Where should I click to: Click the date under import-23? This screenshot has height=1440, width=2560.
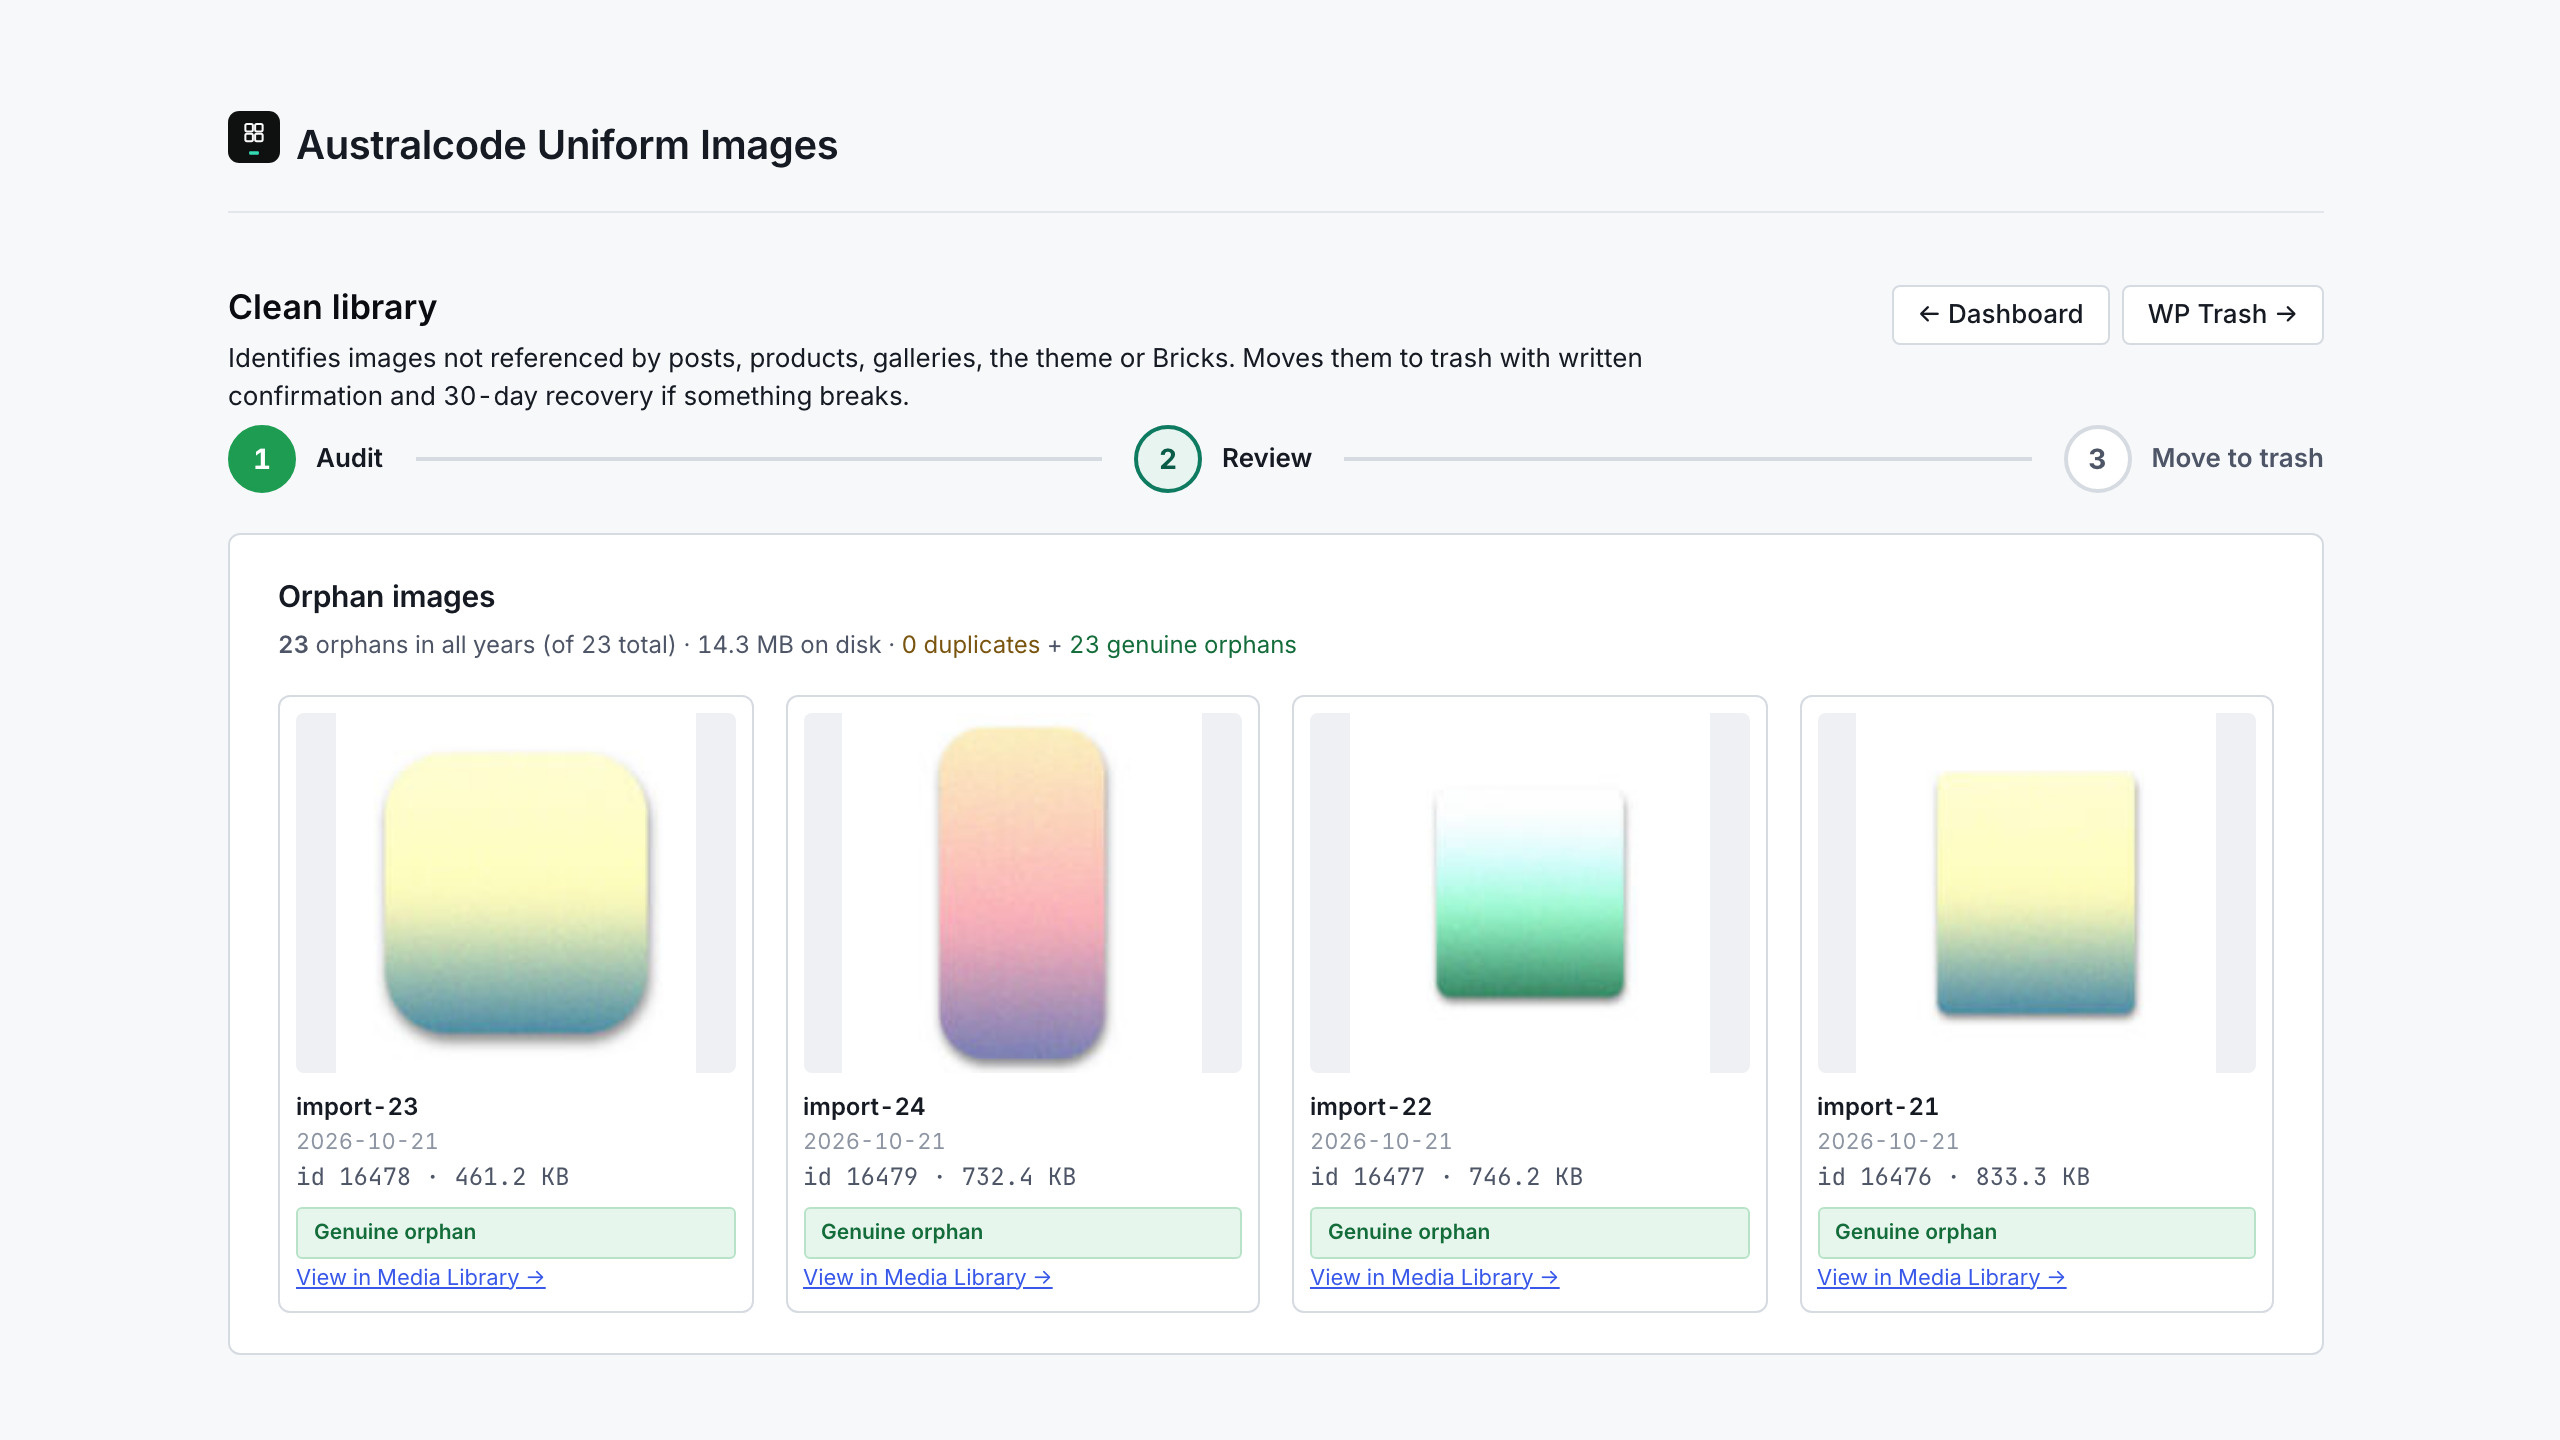coord(367,1141)
